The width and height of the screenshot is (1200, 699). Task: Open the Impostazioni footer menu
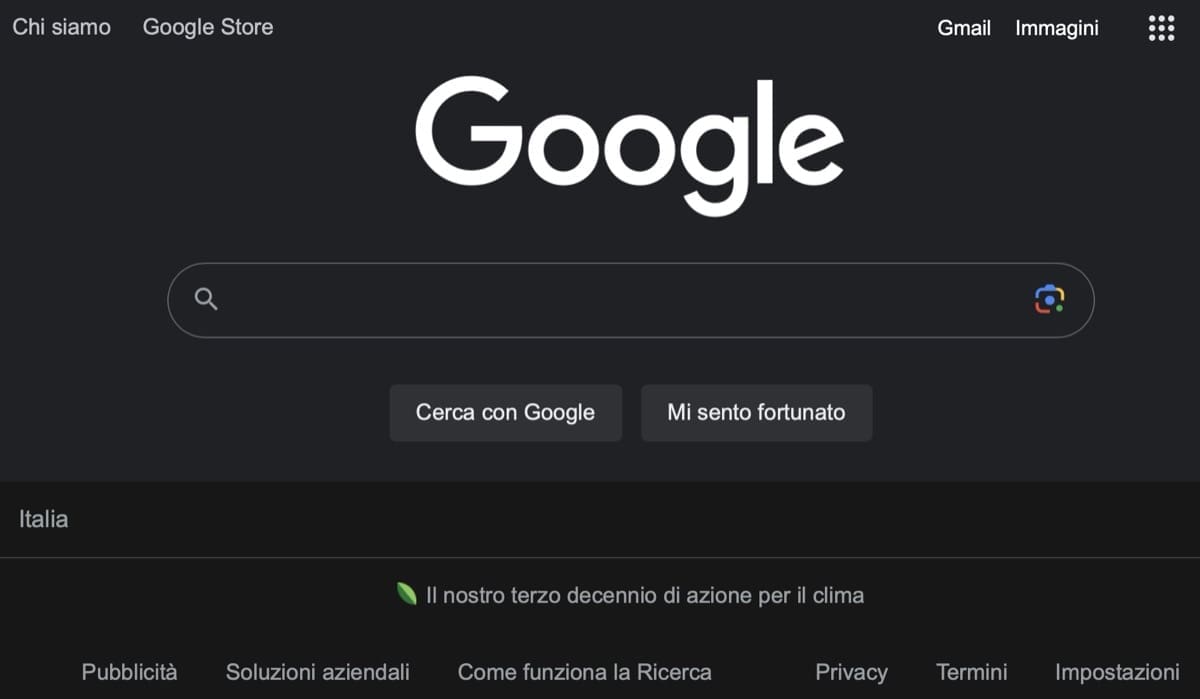(x=1117, y=672)
